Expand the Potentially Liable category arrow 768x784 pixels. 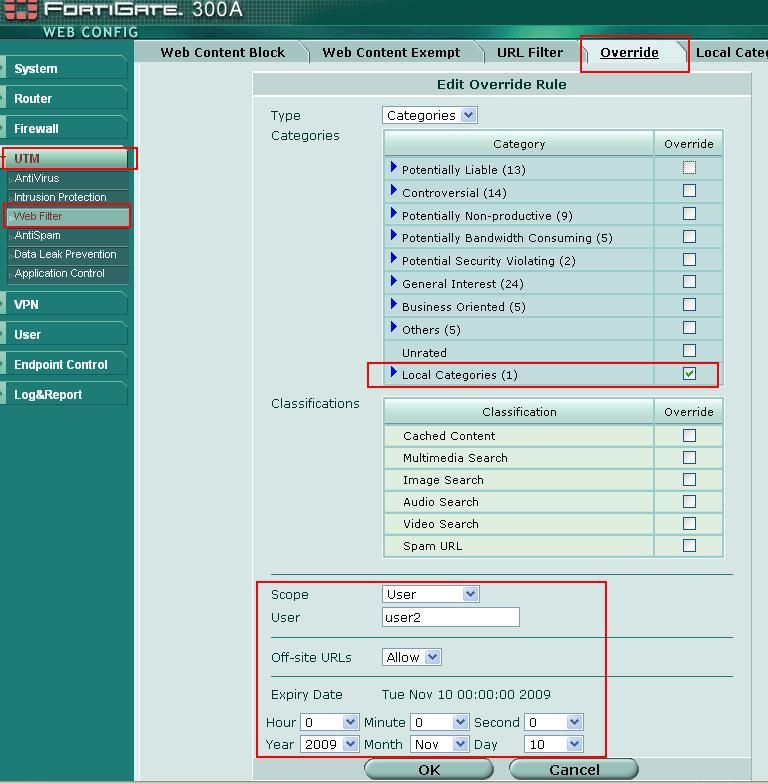tap(394, 168)
